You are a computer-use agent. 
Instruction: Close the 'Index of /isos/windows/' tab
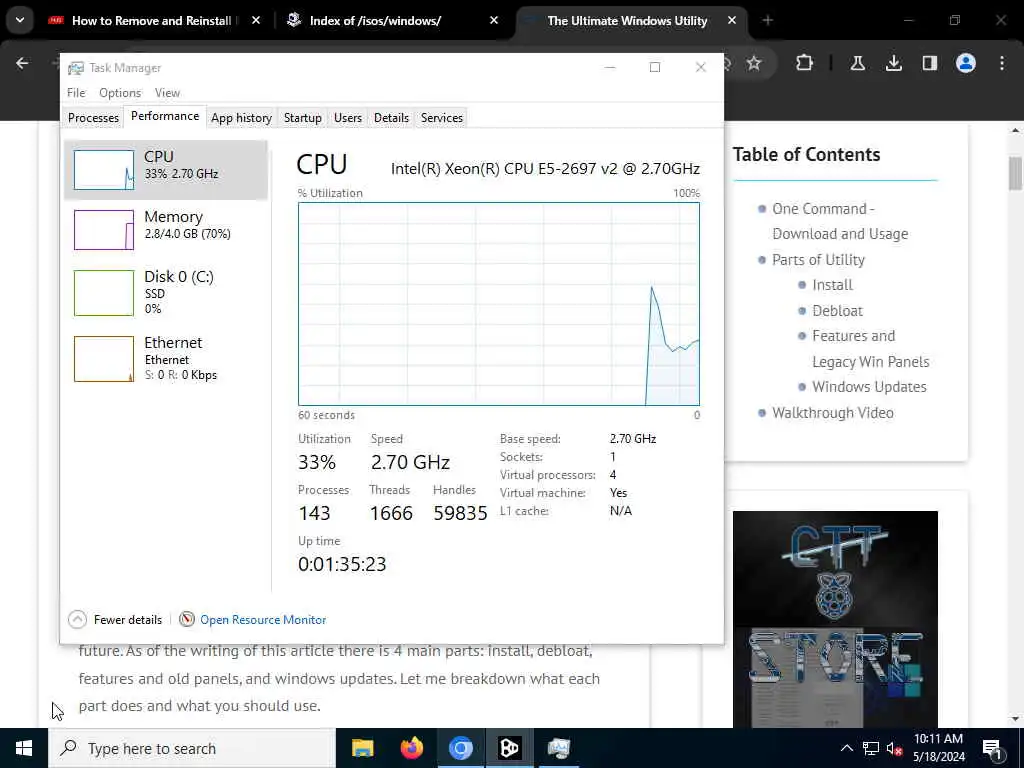click(494, 21)
